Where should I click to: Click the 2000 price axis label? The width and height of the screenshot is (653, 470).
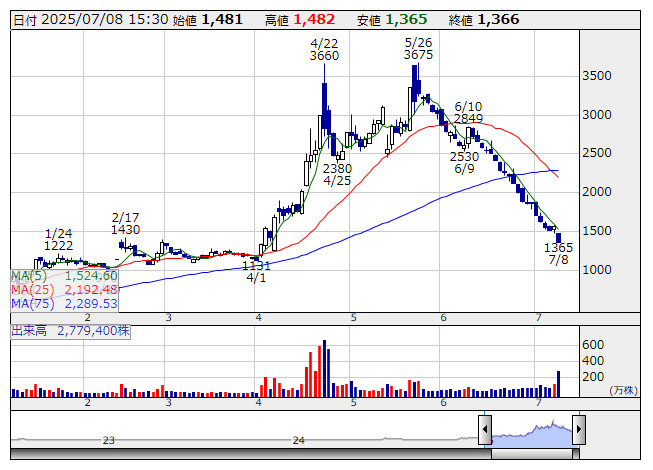pos(597,192)
